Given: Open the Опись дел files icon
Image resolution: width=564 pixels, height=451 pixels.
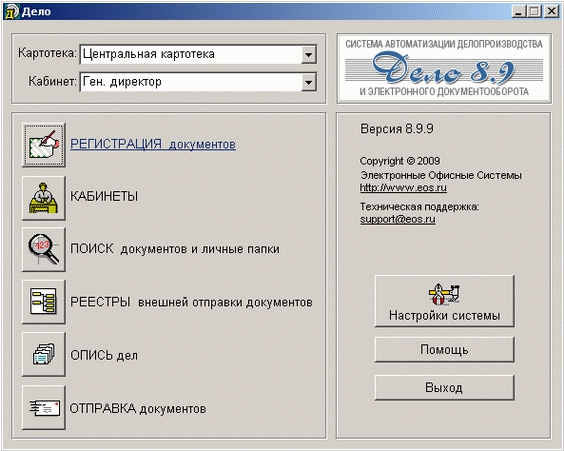Looking at the screenshot, I should point(44,354).
